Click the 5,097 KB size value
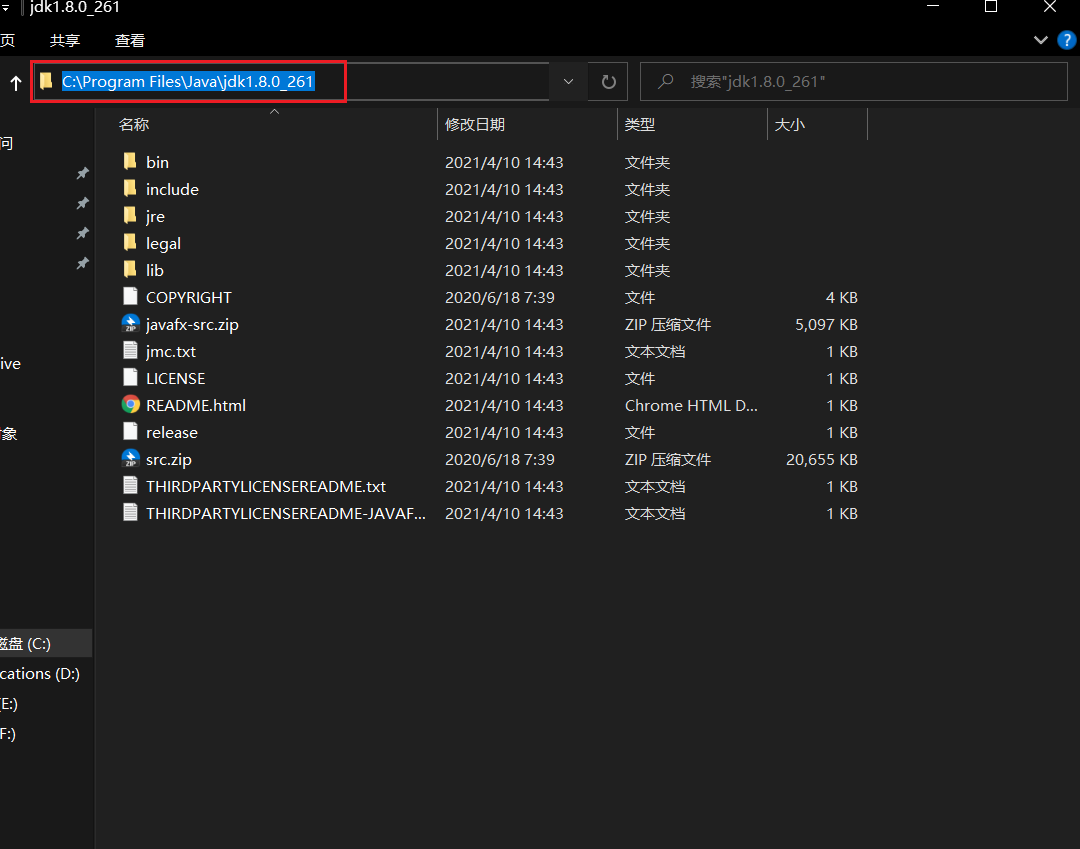 [x=827, y=324]
